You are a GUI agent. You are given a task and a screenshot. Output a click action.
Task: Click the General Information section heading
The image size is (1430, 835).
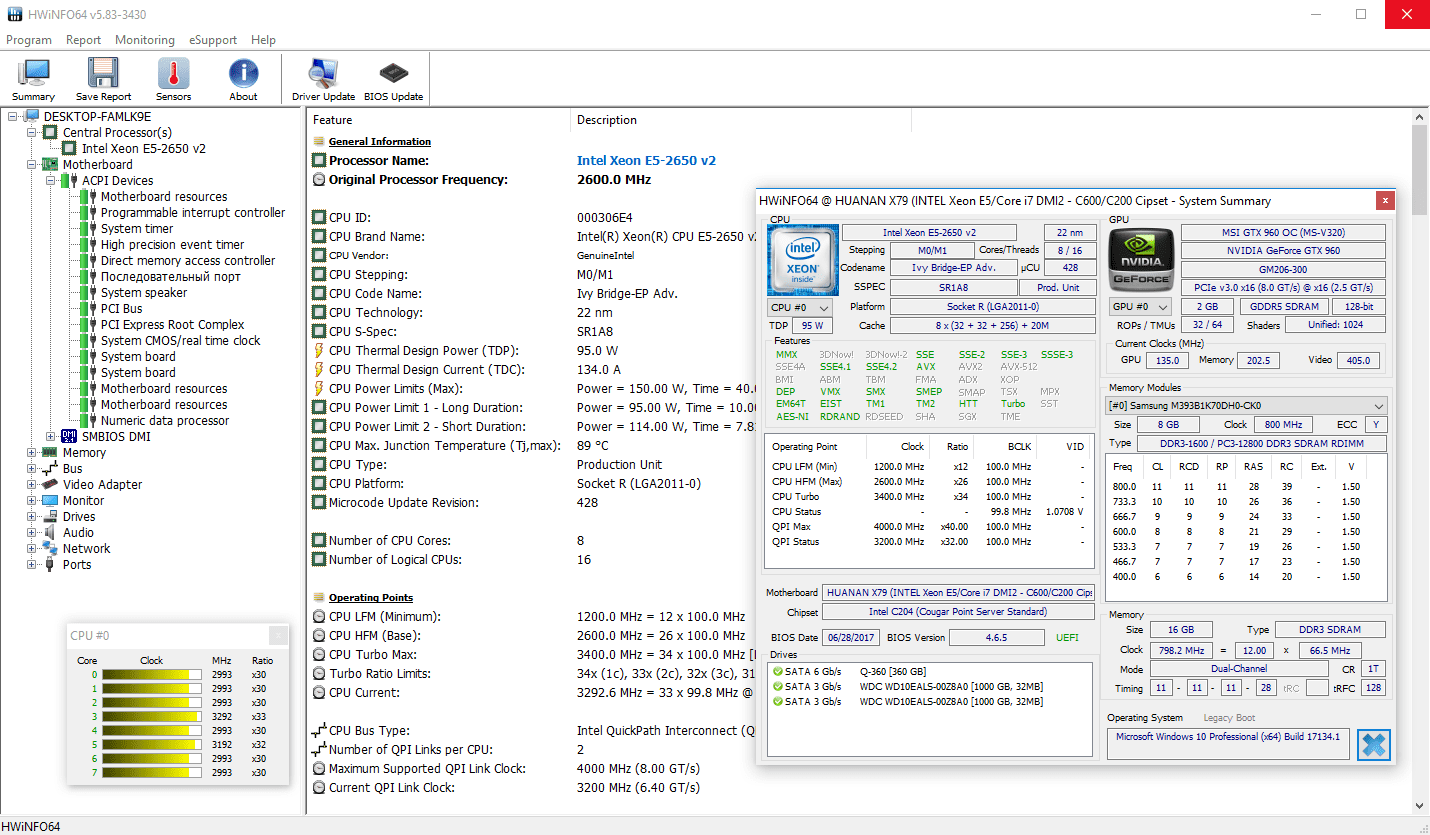tap(380, 142)
